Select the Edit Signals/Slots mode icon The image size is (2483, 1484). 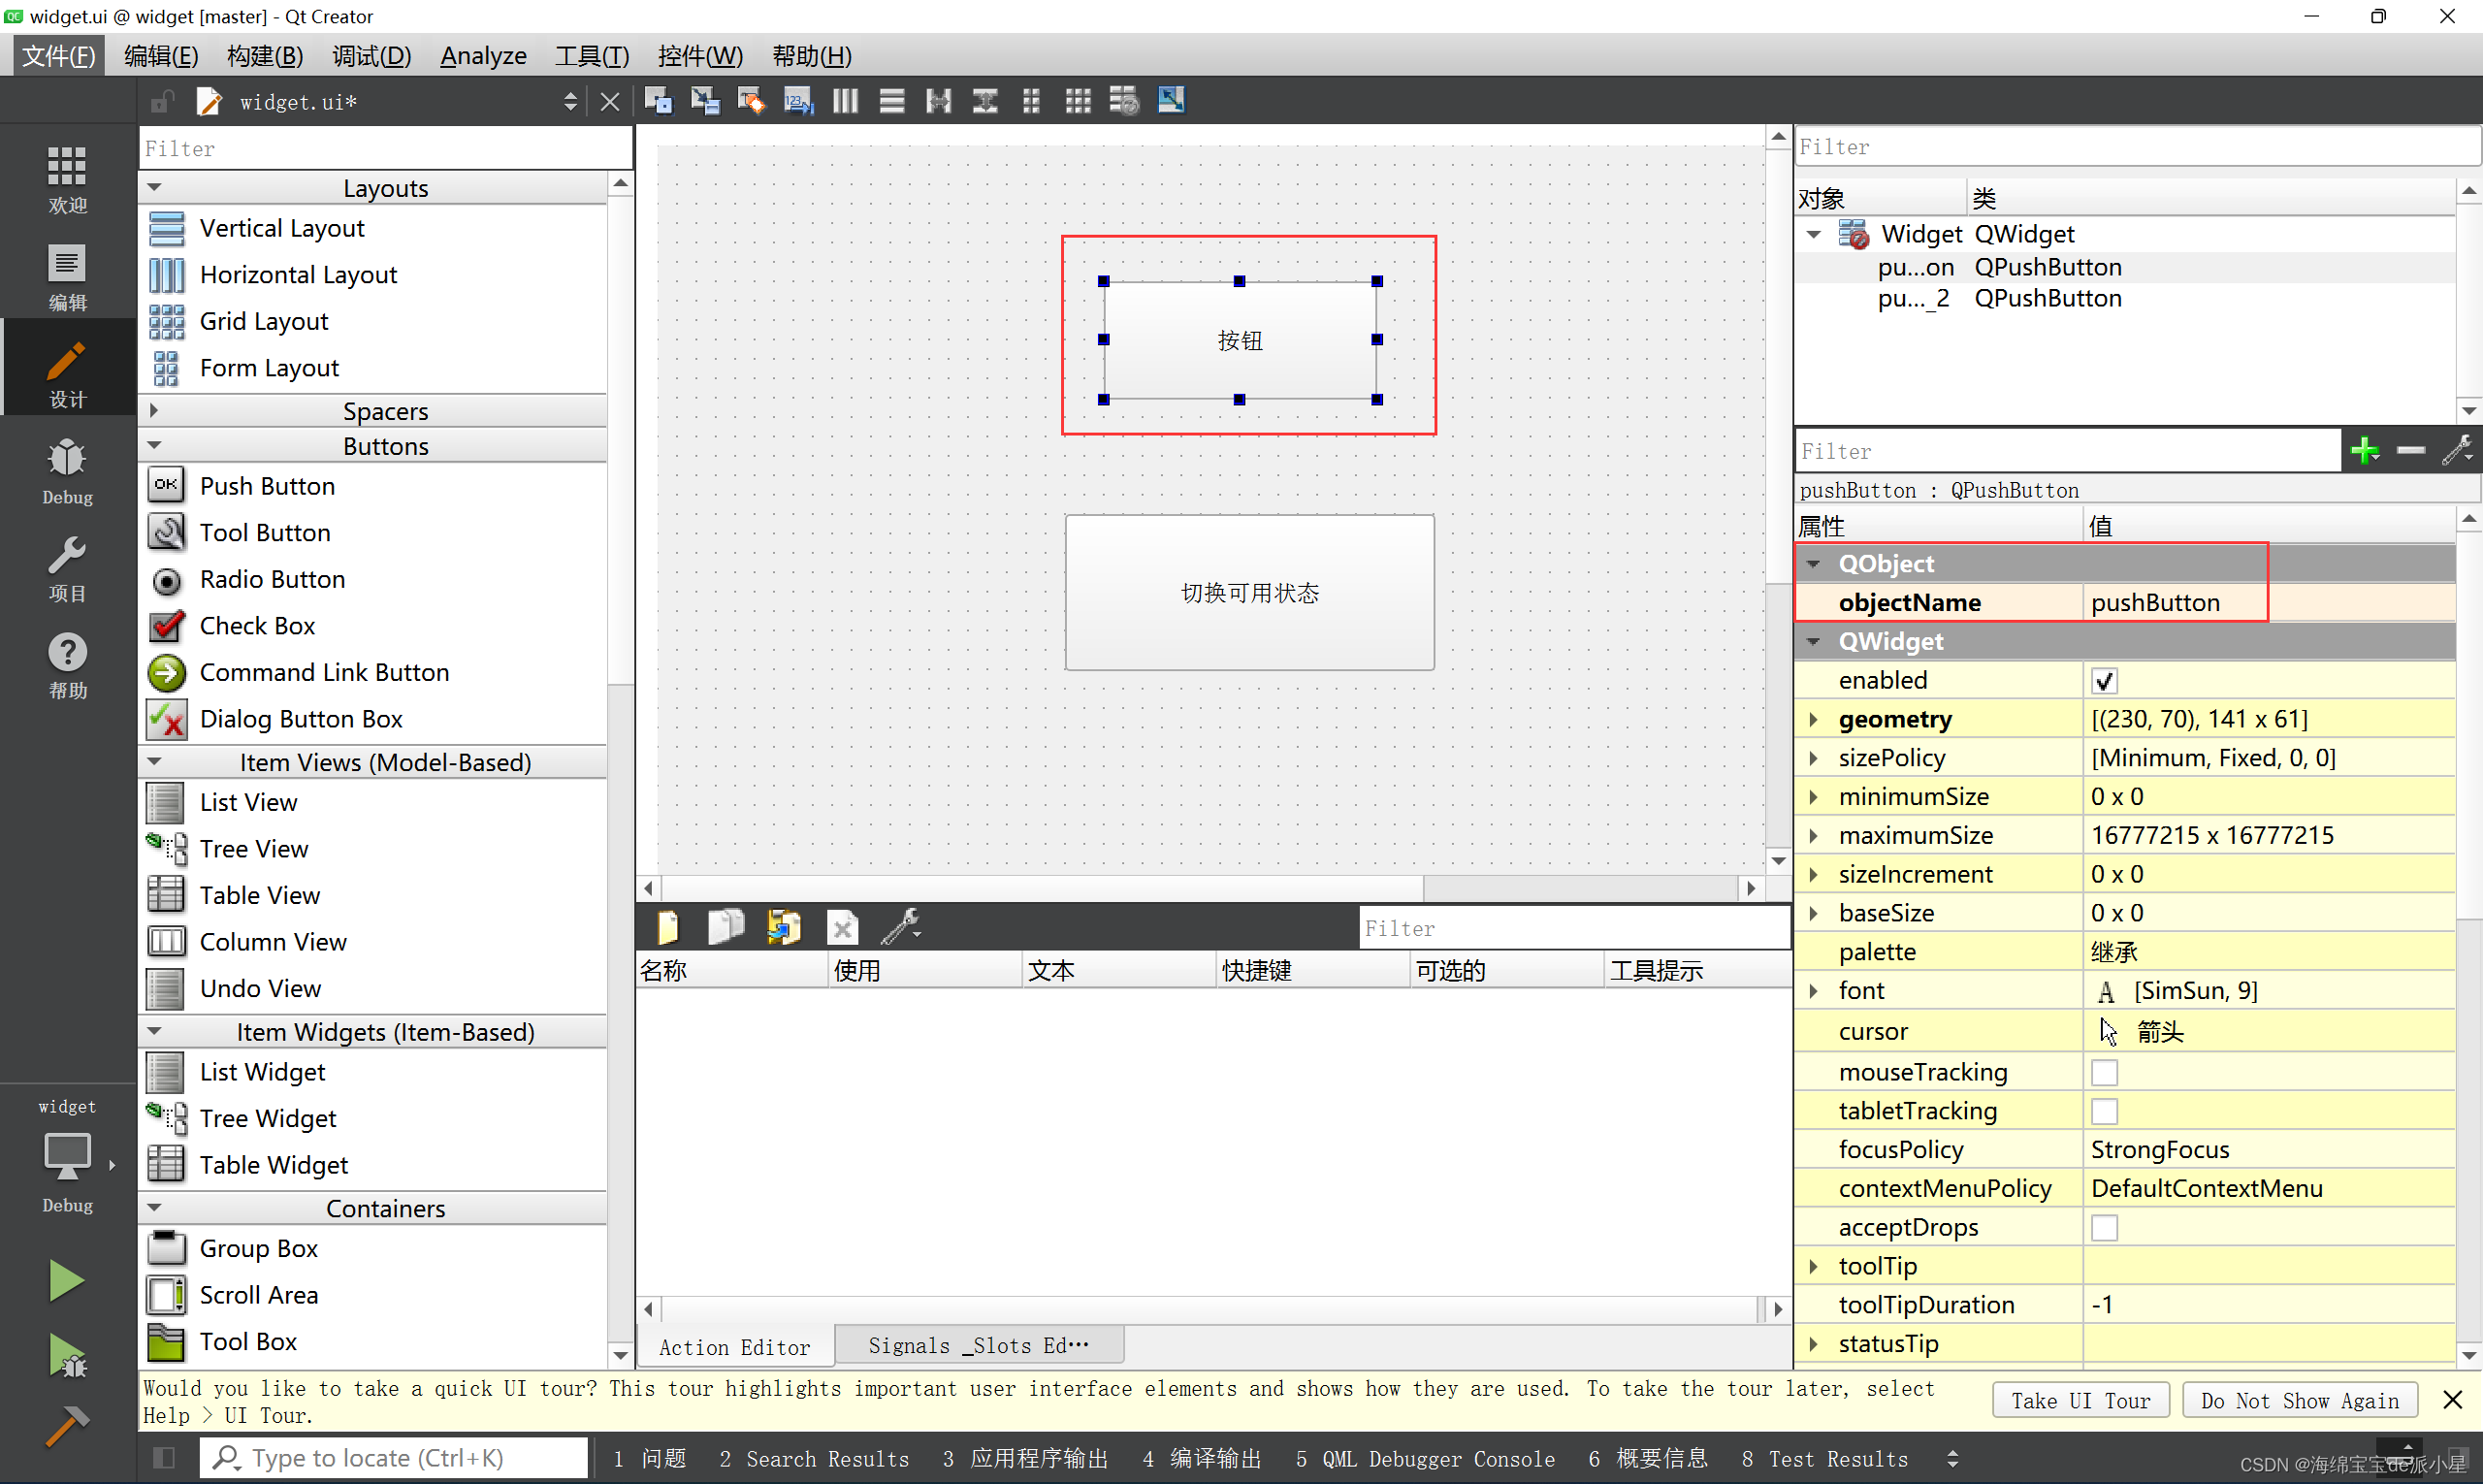[x=706, y=101]
